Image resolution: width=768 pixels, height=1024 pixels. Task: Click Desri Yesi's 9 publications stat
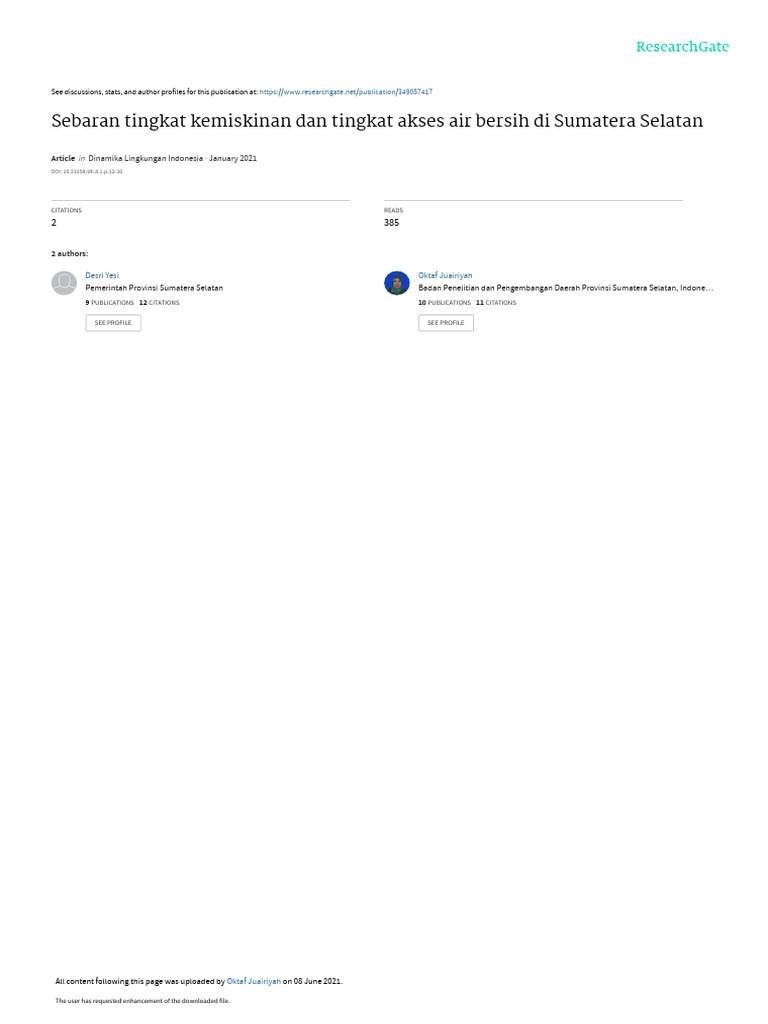pyautogui.click(x=109, y=303)
